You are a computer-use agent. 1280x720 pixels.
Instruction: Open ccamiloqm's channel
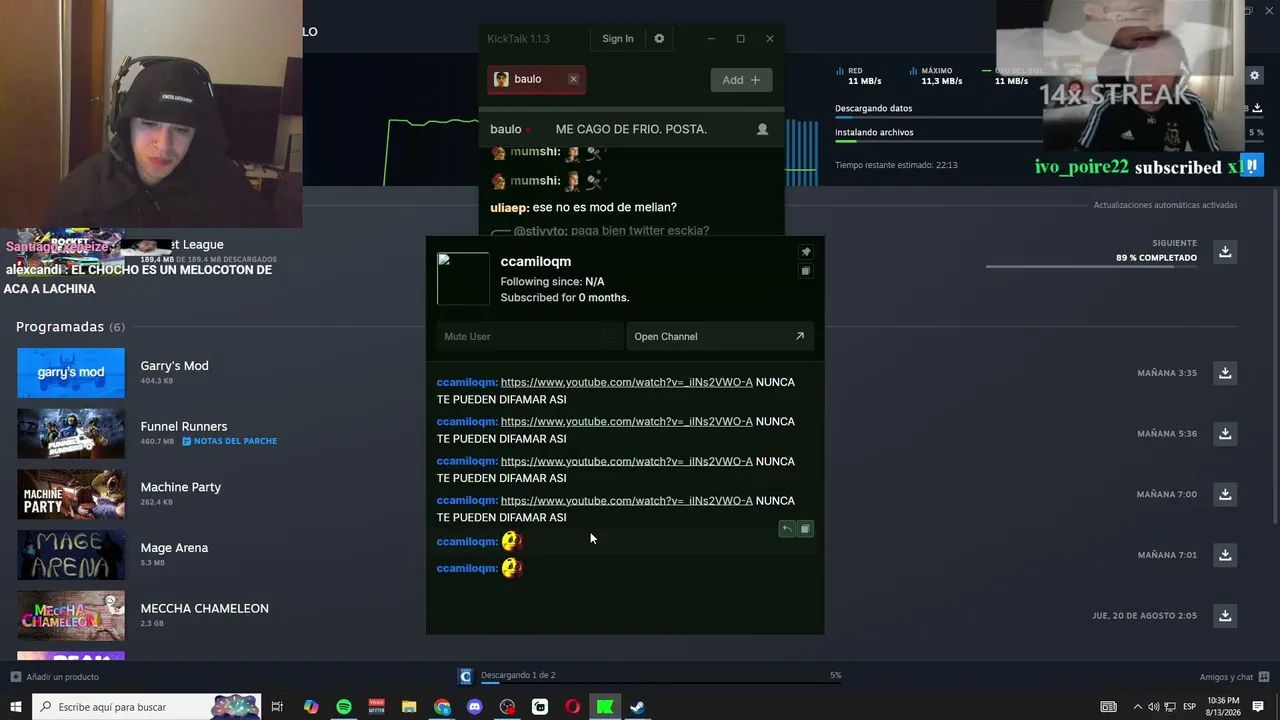tap(719, 337)
